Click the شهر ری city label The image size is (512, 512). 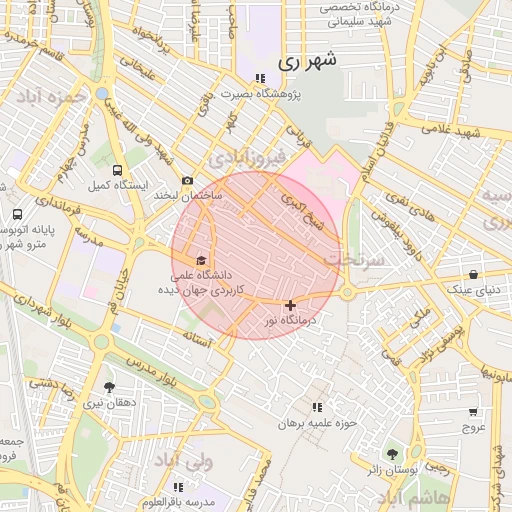(307, 61)
